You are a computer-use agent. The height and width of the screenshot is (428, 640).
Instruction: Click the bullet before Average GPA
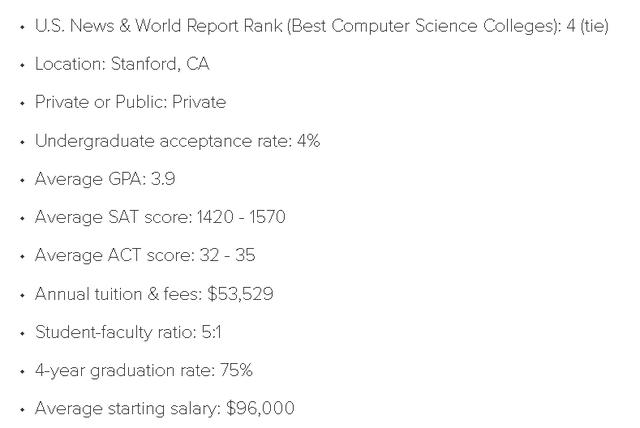(22, 180)
